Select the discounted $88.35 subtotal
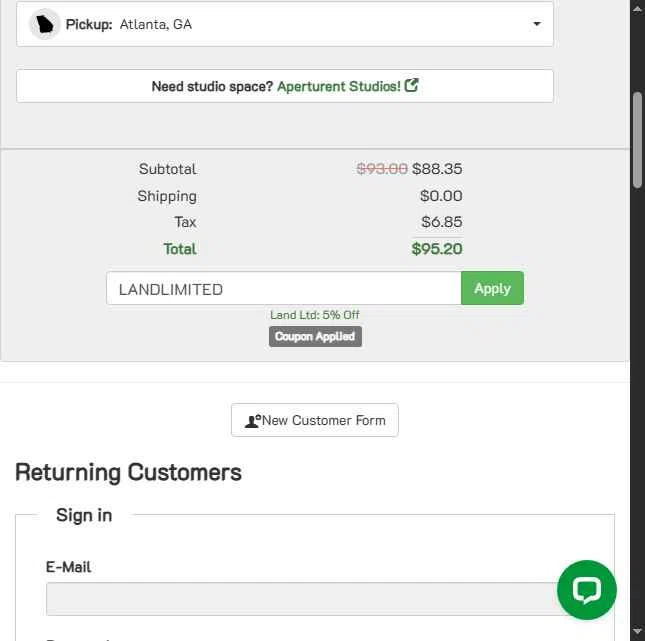 437,169
